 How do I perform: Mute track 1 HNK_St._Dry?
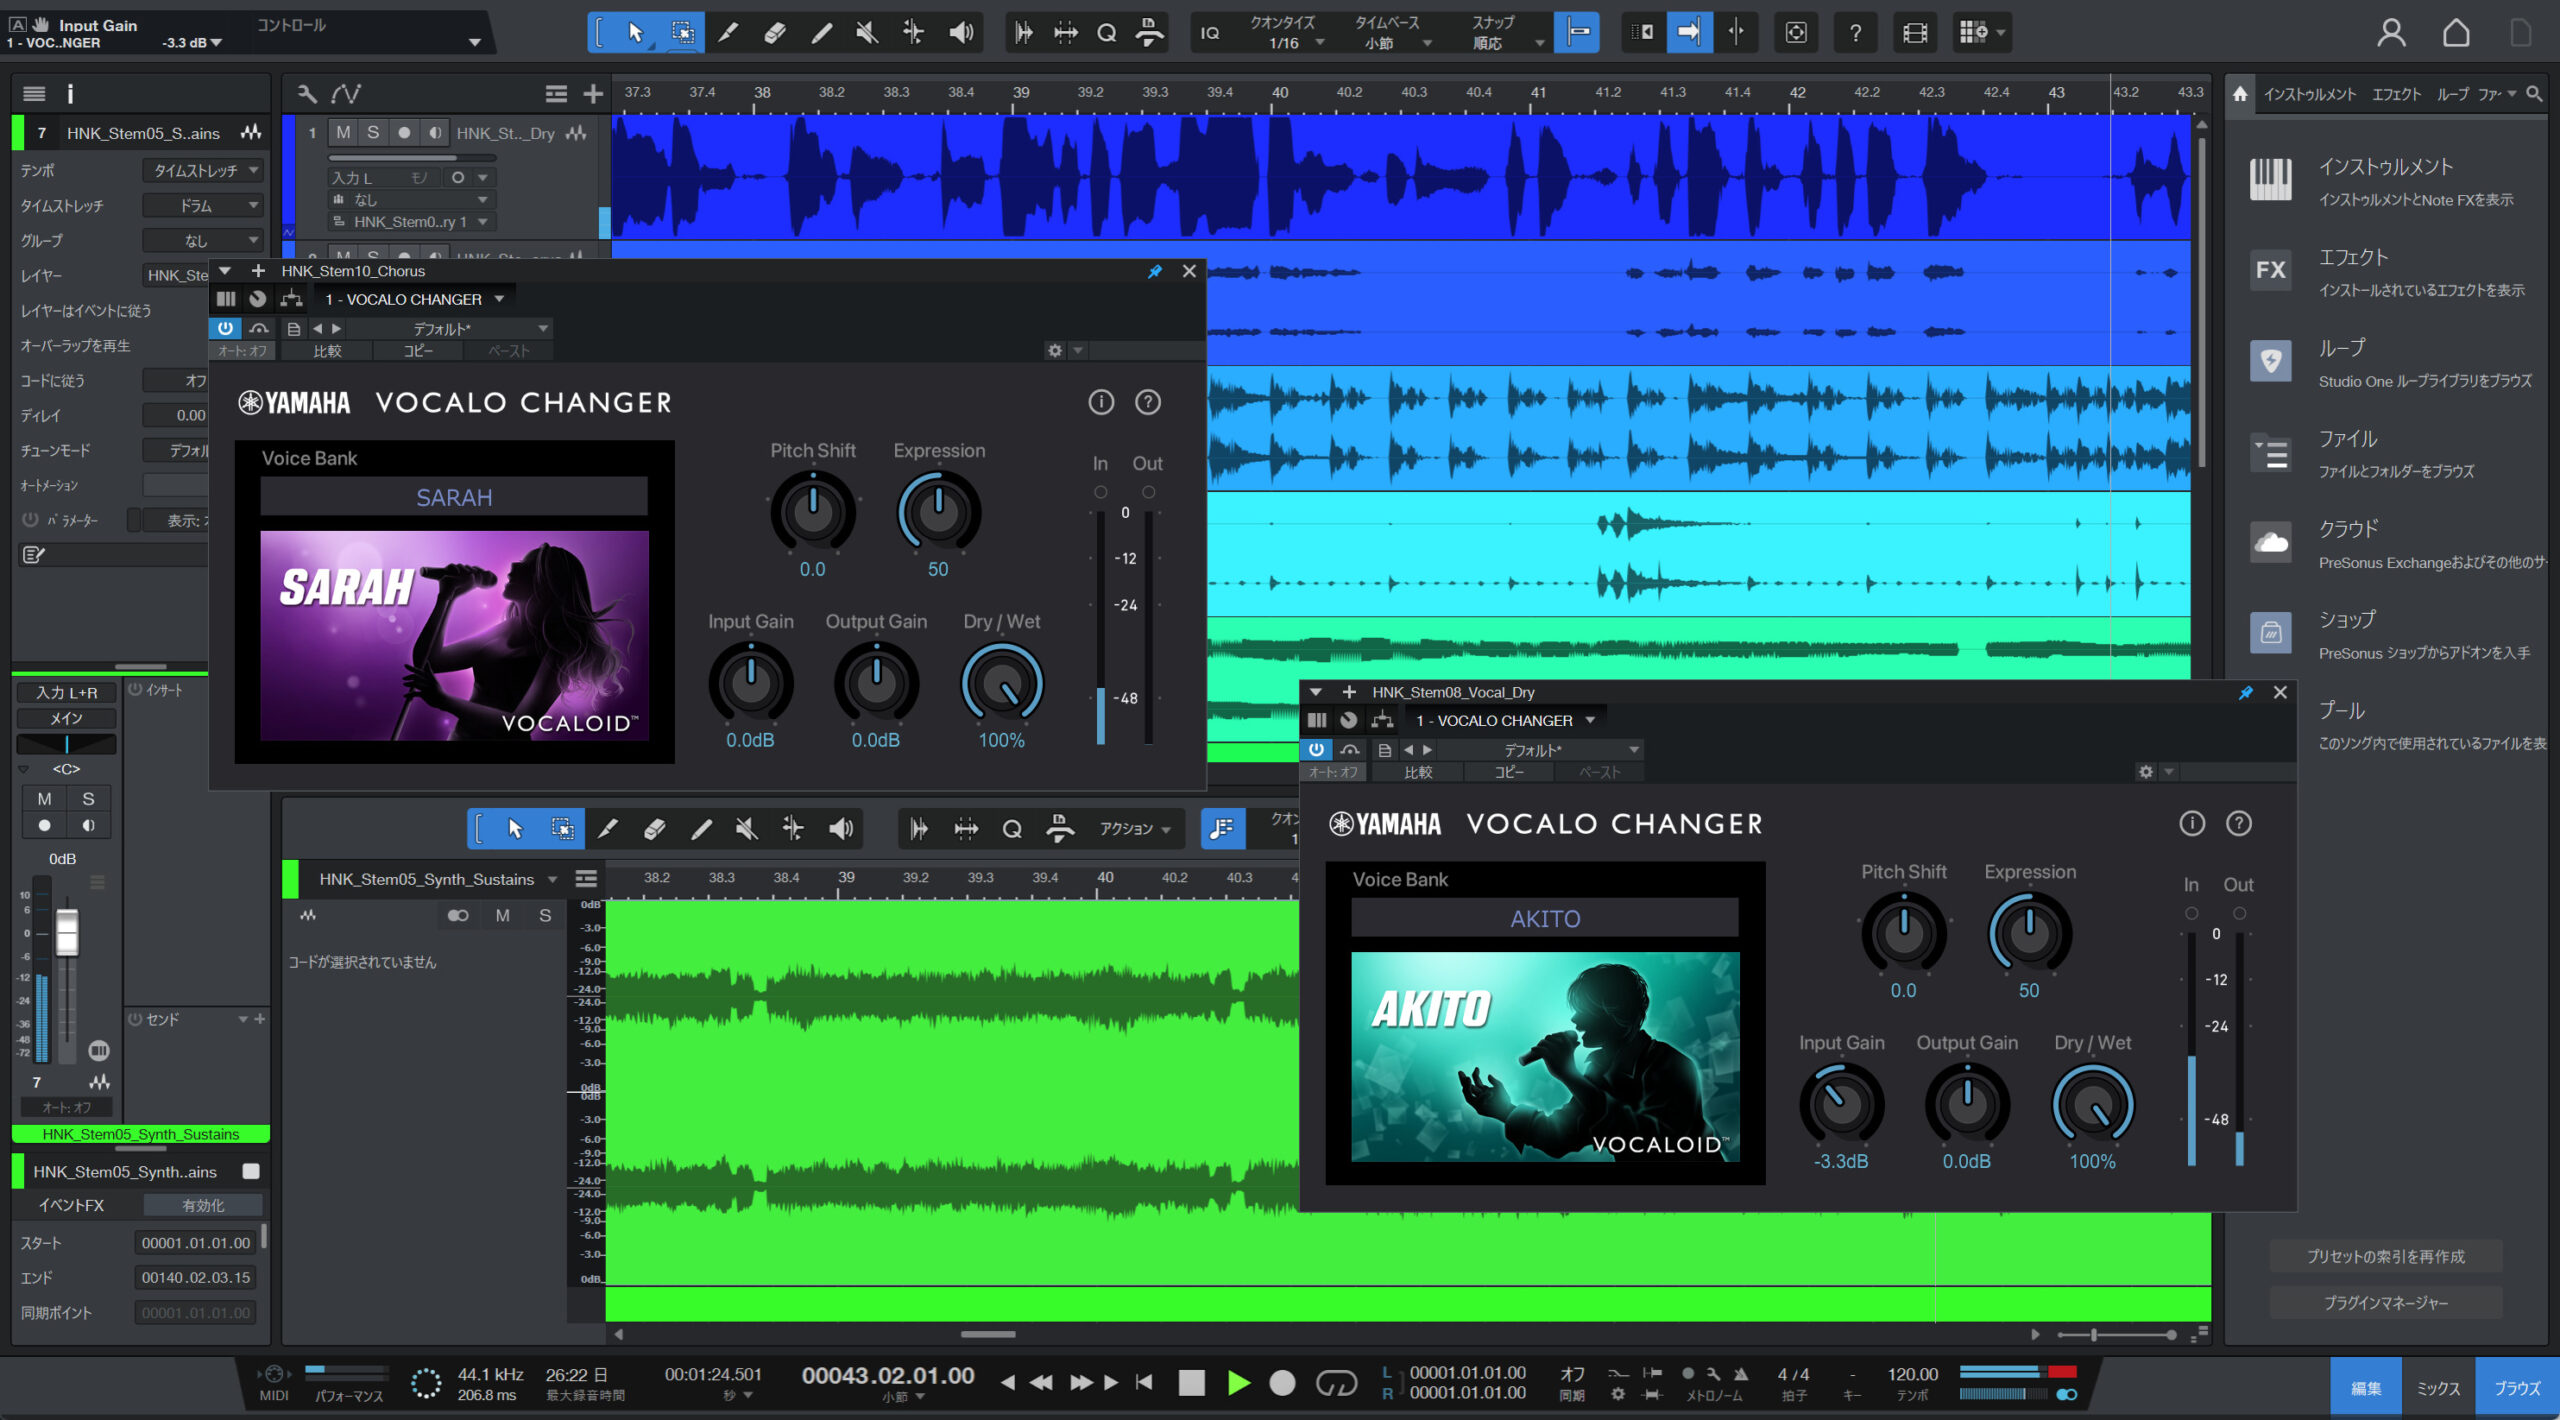pos(343,133)
